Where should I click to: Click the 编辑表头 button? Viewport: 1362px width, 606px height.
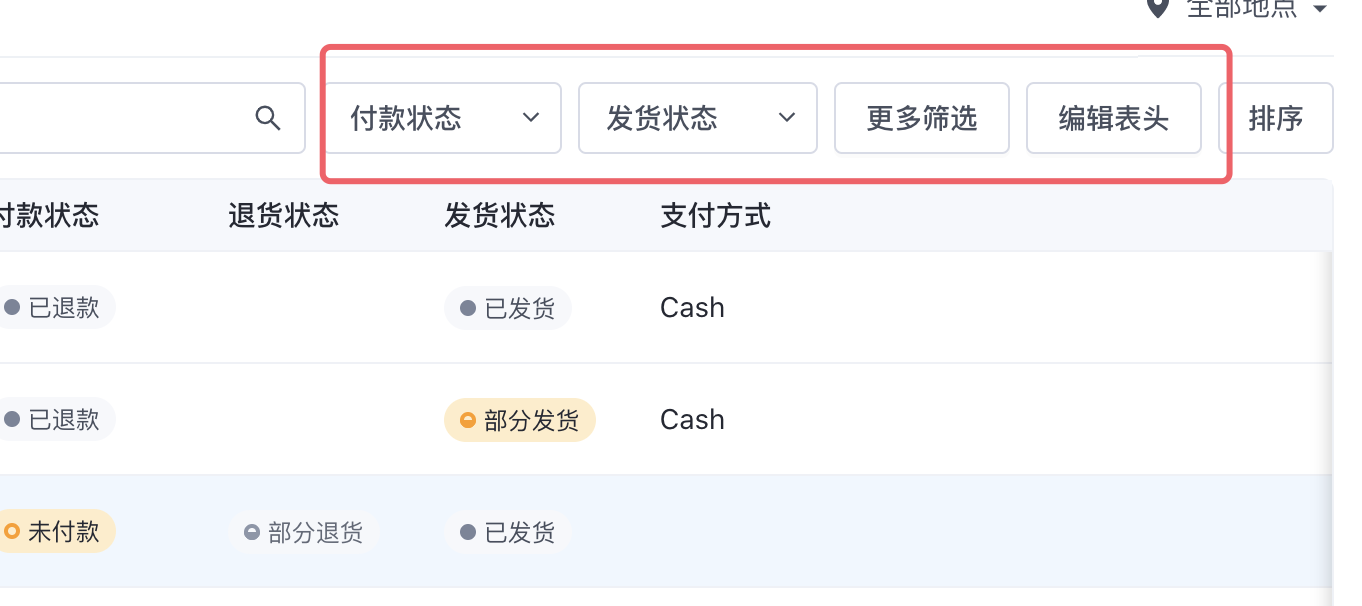(1114, 118)
